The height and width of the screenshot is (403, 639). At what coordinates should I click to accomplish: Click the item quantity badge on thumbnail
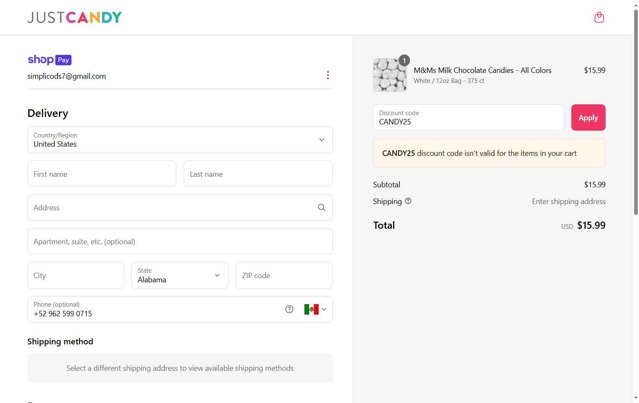(404, 60)
